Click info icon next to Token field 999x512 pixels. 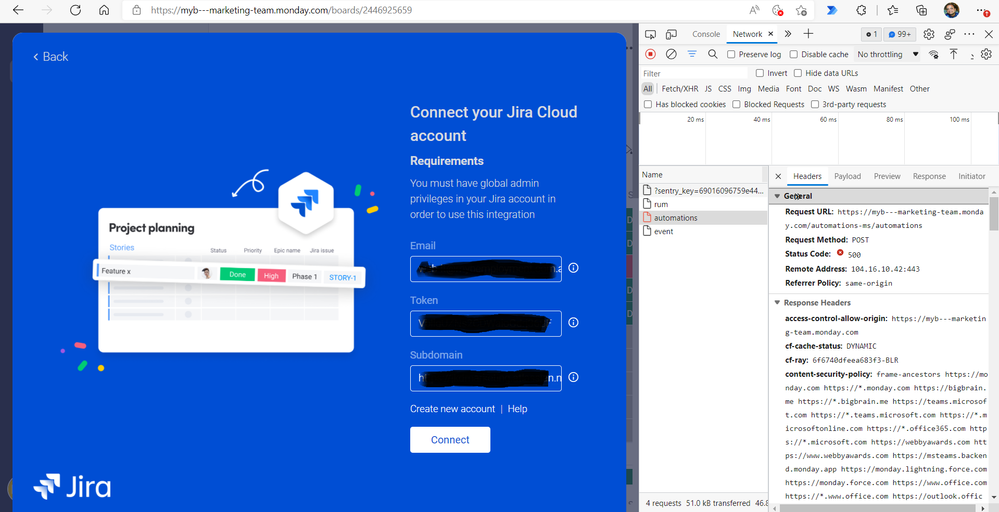(573, 323)
